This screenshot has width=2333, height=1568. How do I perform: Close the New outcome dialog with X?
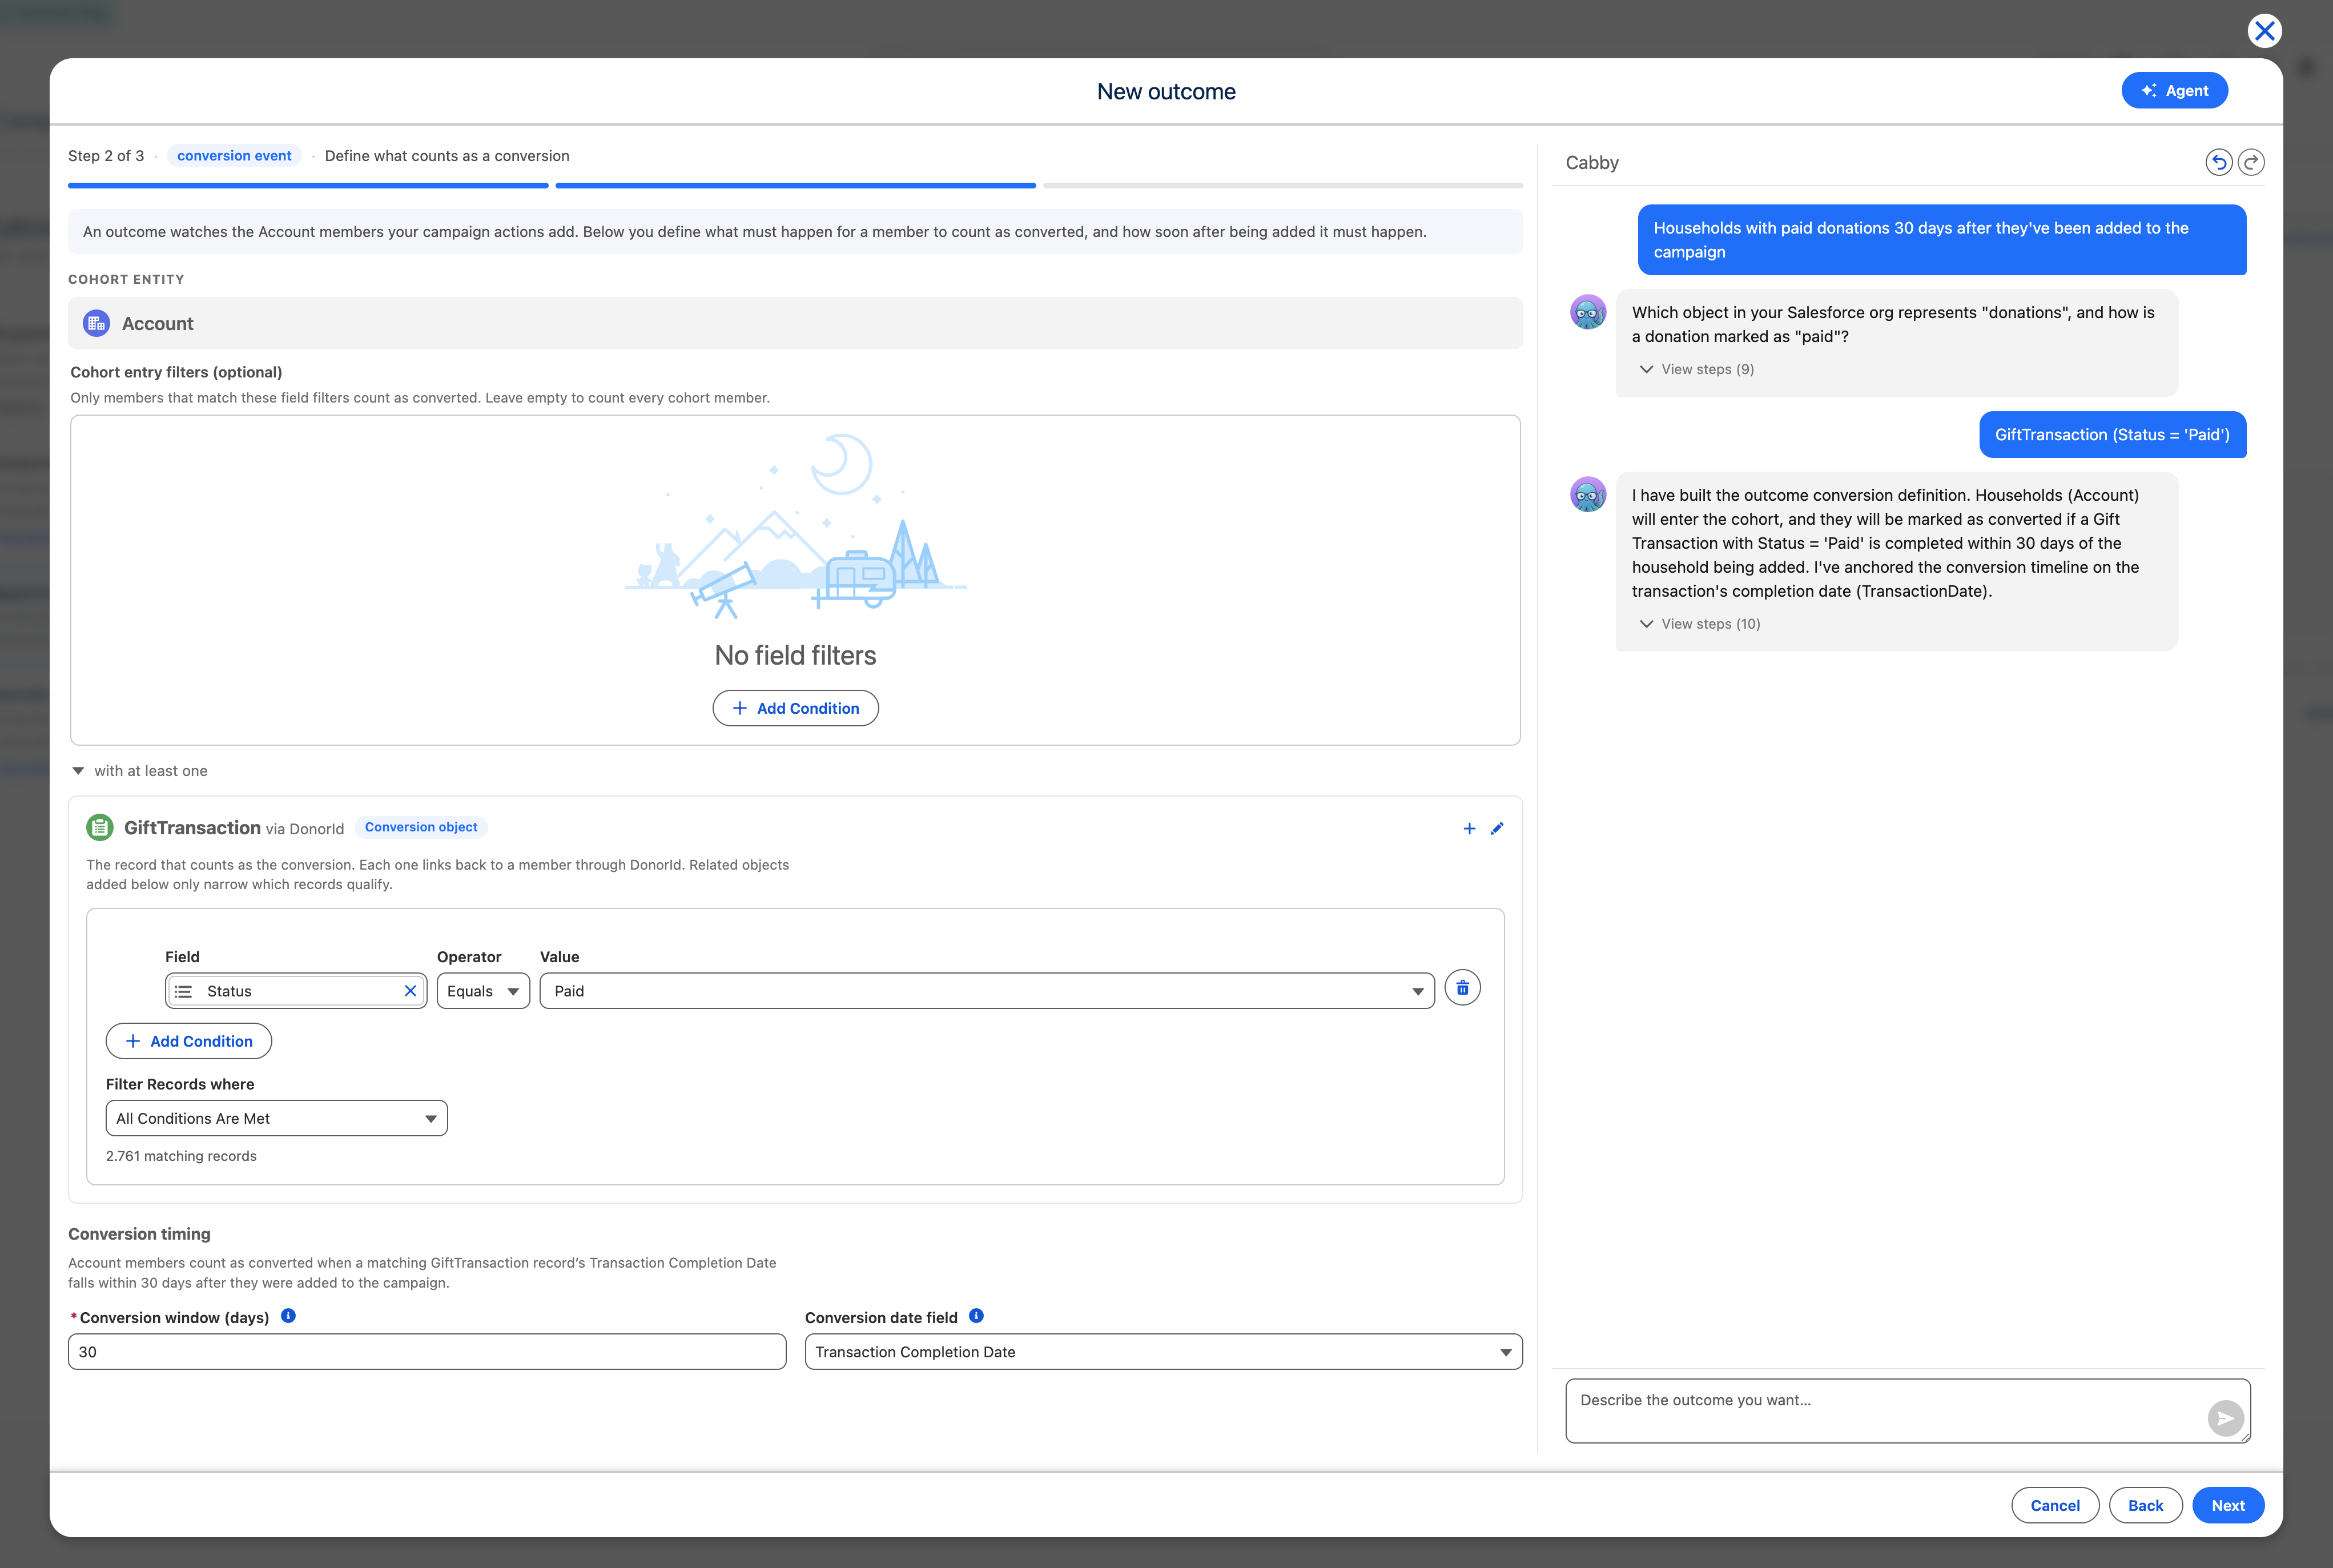coord(2264,31)
